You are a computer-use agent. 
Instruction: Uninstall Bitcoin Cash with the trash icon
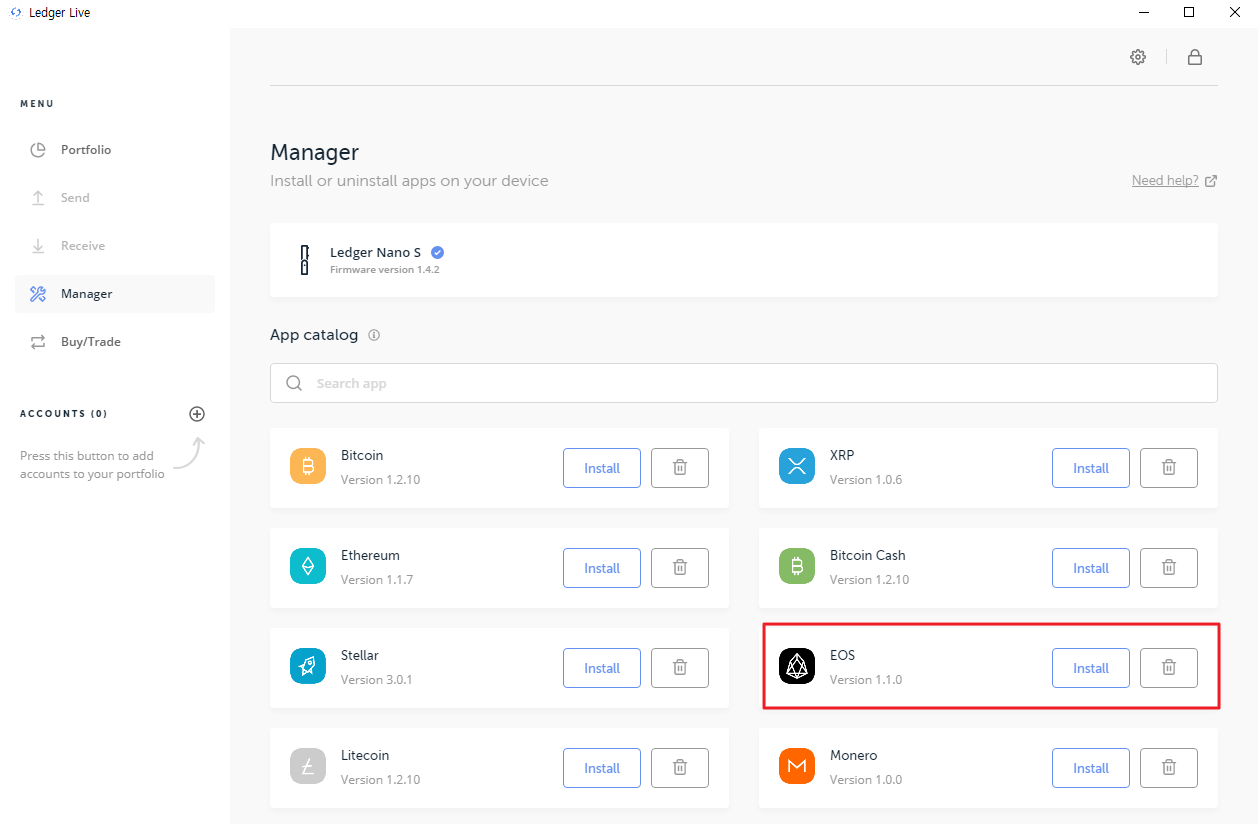pos(1169,568)
